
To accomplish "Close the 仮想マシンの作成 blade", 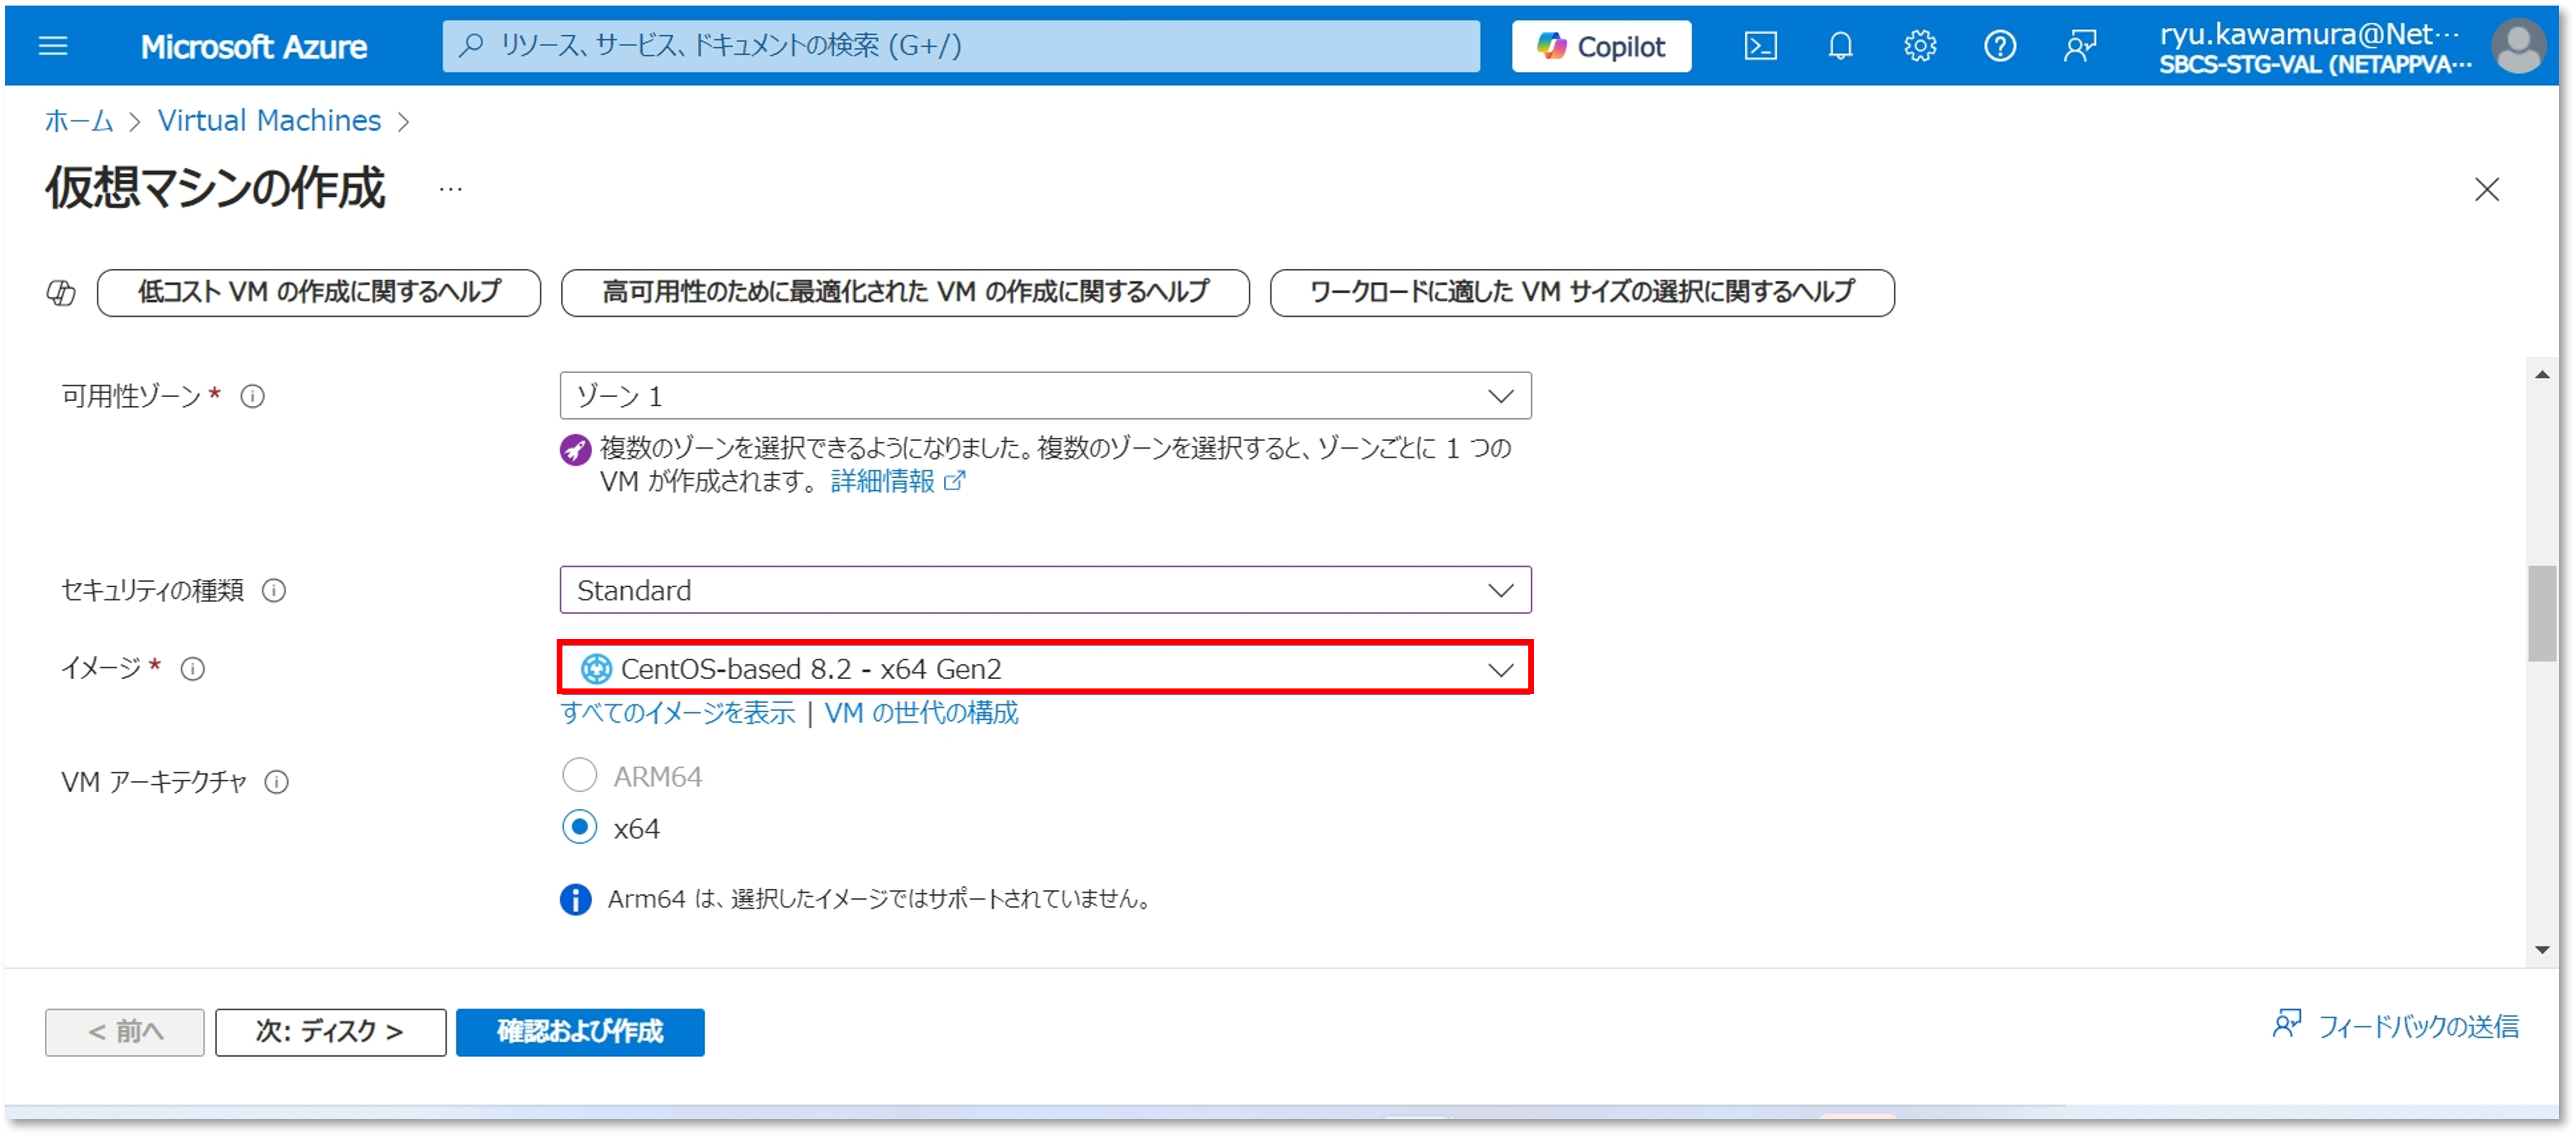I will tap(2487, 189).
